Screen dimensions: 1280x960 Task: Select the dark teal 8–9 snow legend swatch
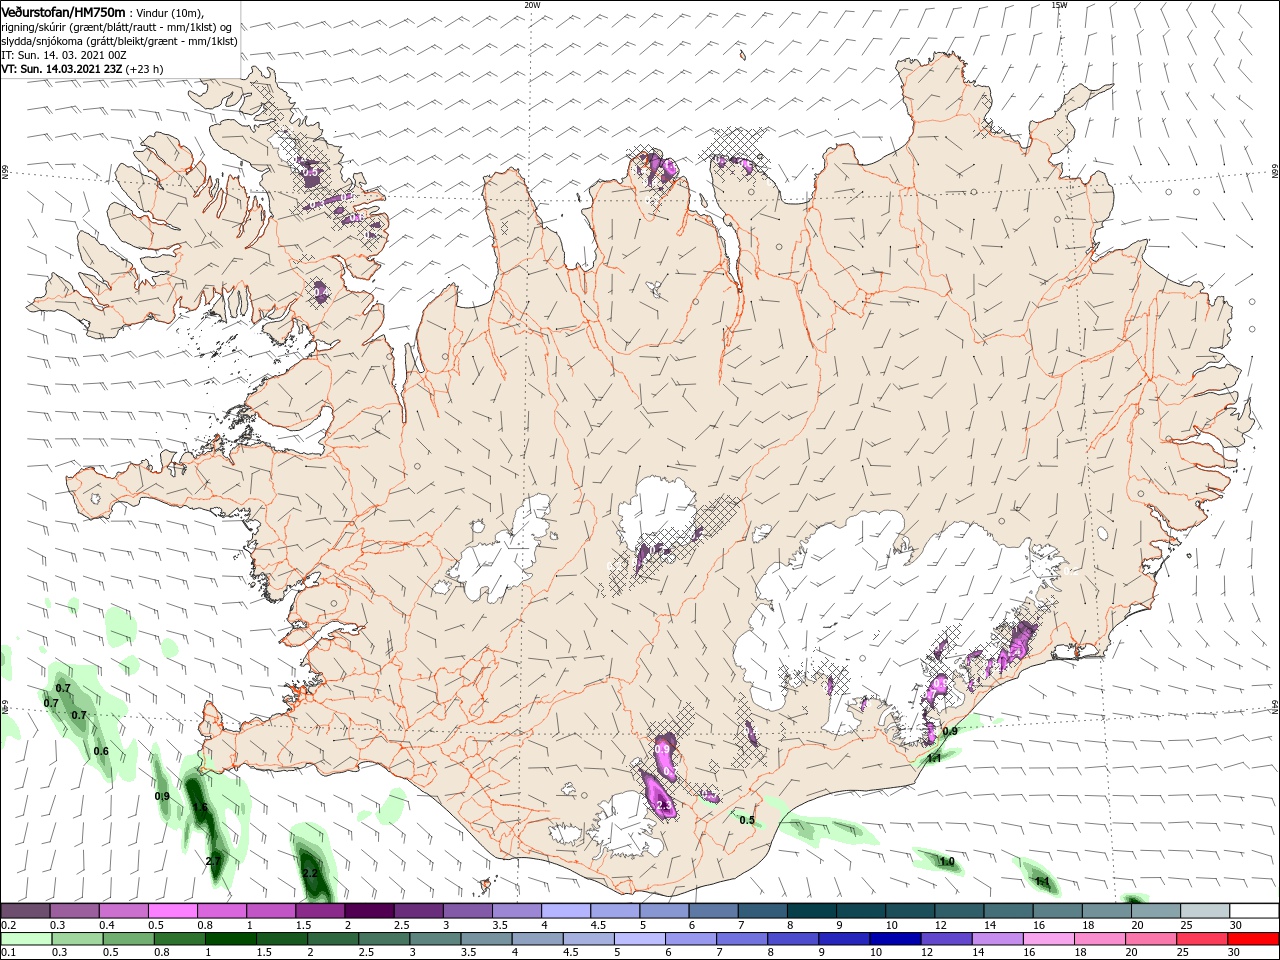pos(811,911)
